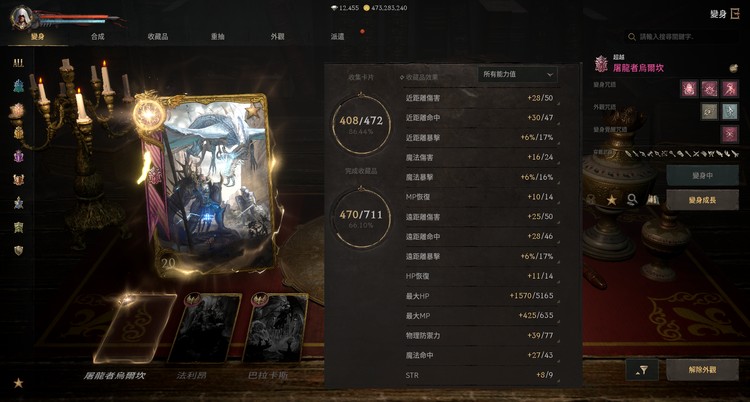Click the 變身成長 button
The image size is (750, 402).
pyautogui.click(x=702, y=200)
